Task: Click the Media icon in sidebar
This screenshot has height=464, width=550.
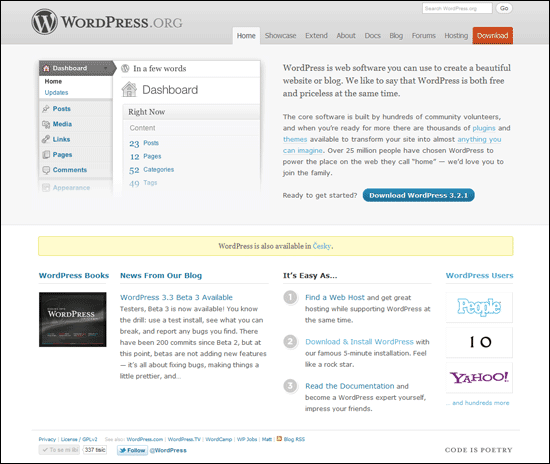Action: coord(46,124)
